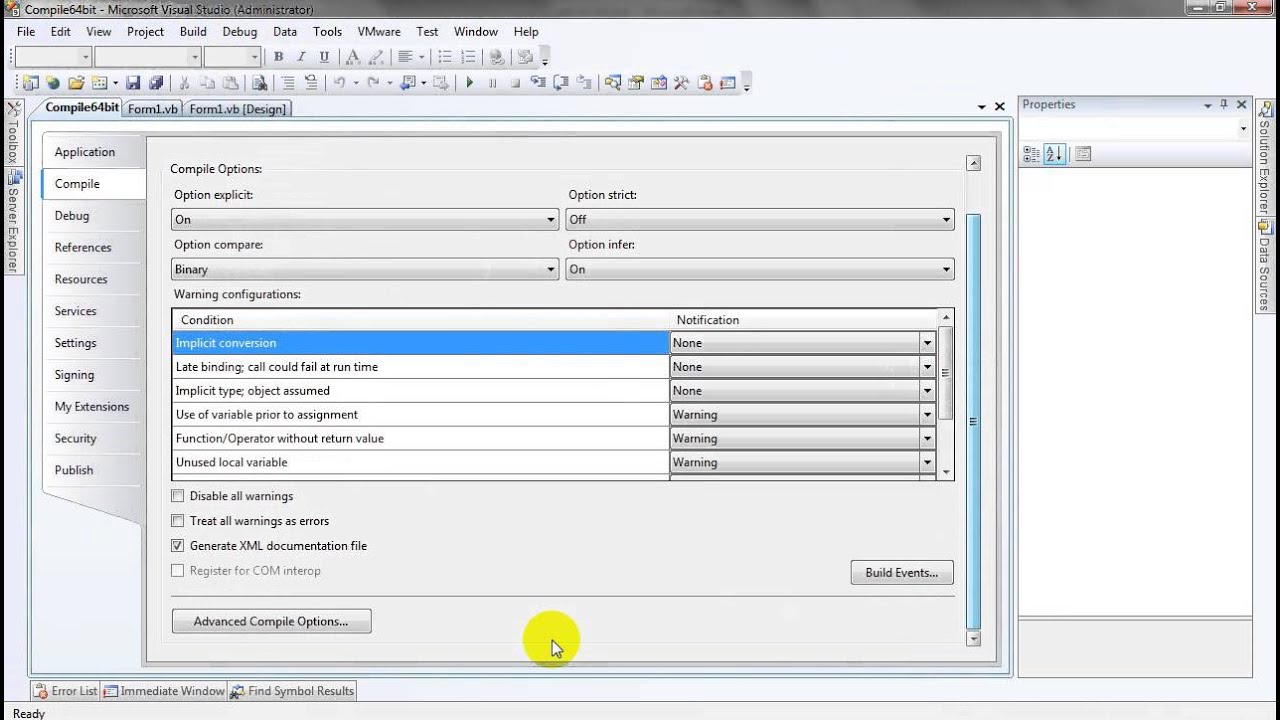Click the Undo arrow icon

(339, 83)
